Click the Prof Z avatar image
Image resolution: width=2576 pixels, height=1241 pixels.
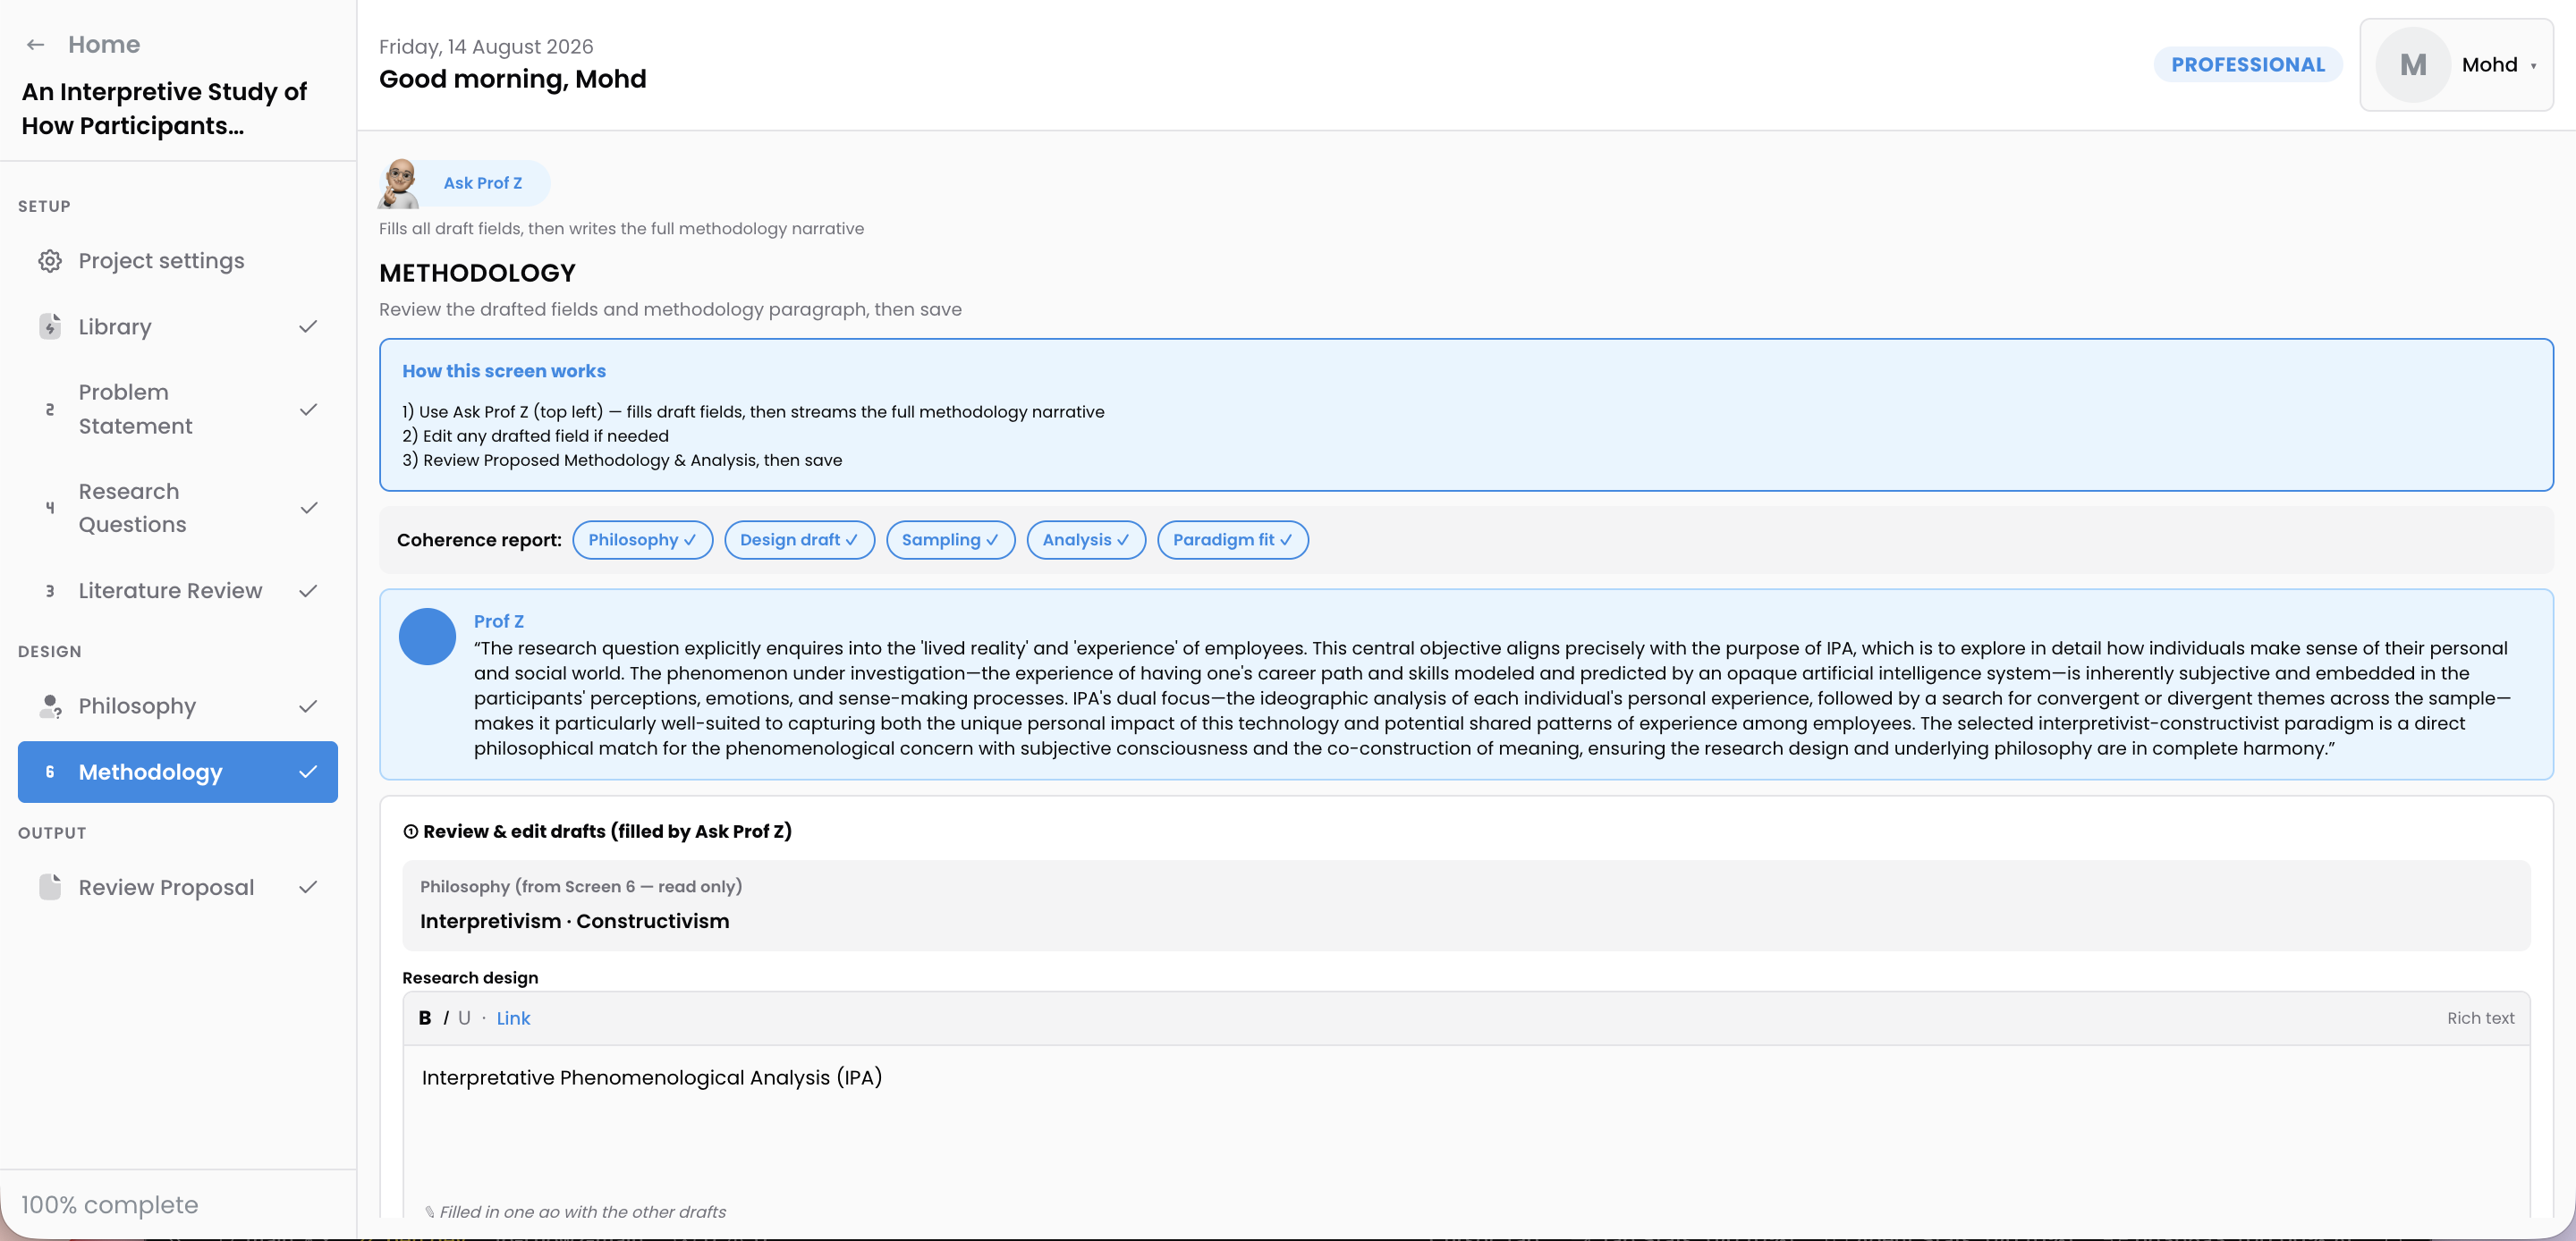401,183
